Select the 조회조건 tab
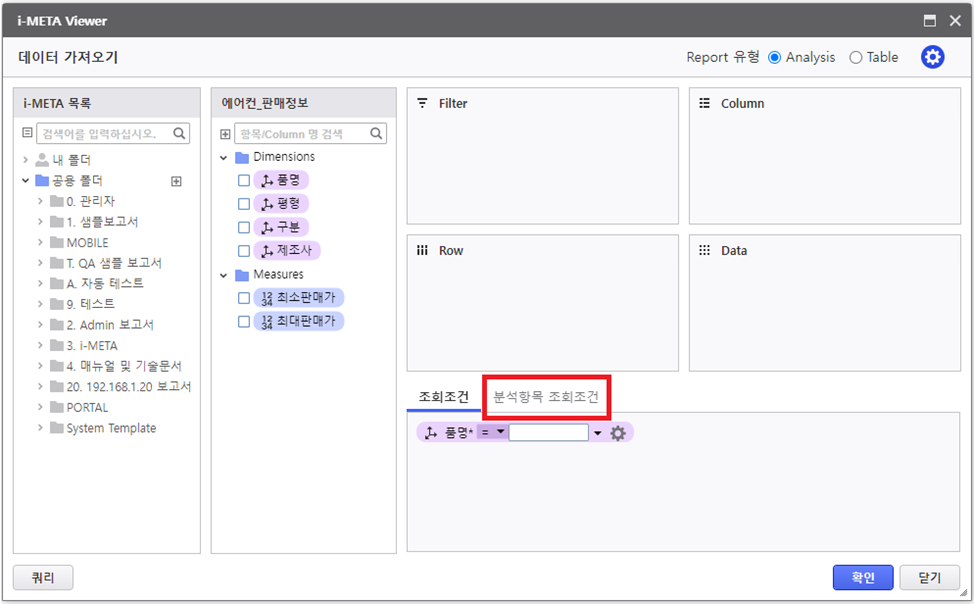This screenshot has width=974, height=604. pyautogui.click(x=443, y=397)
